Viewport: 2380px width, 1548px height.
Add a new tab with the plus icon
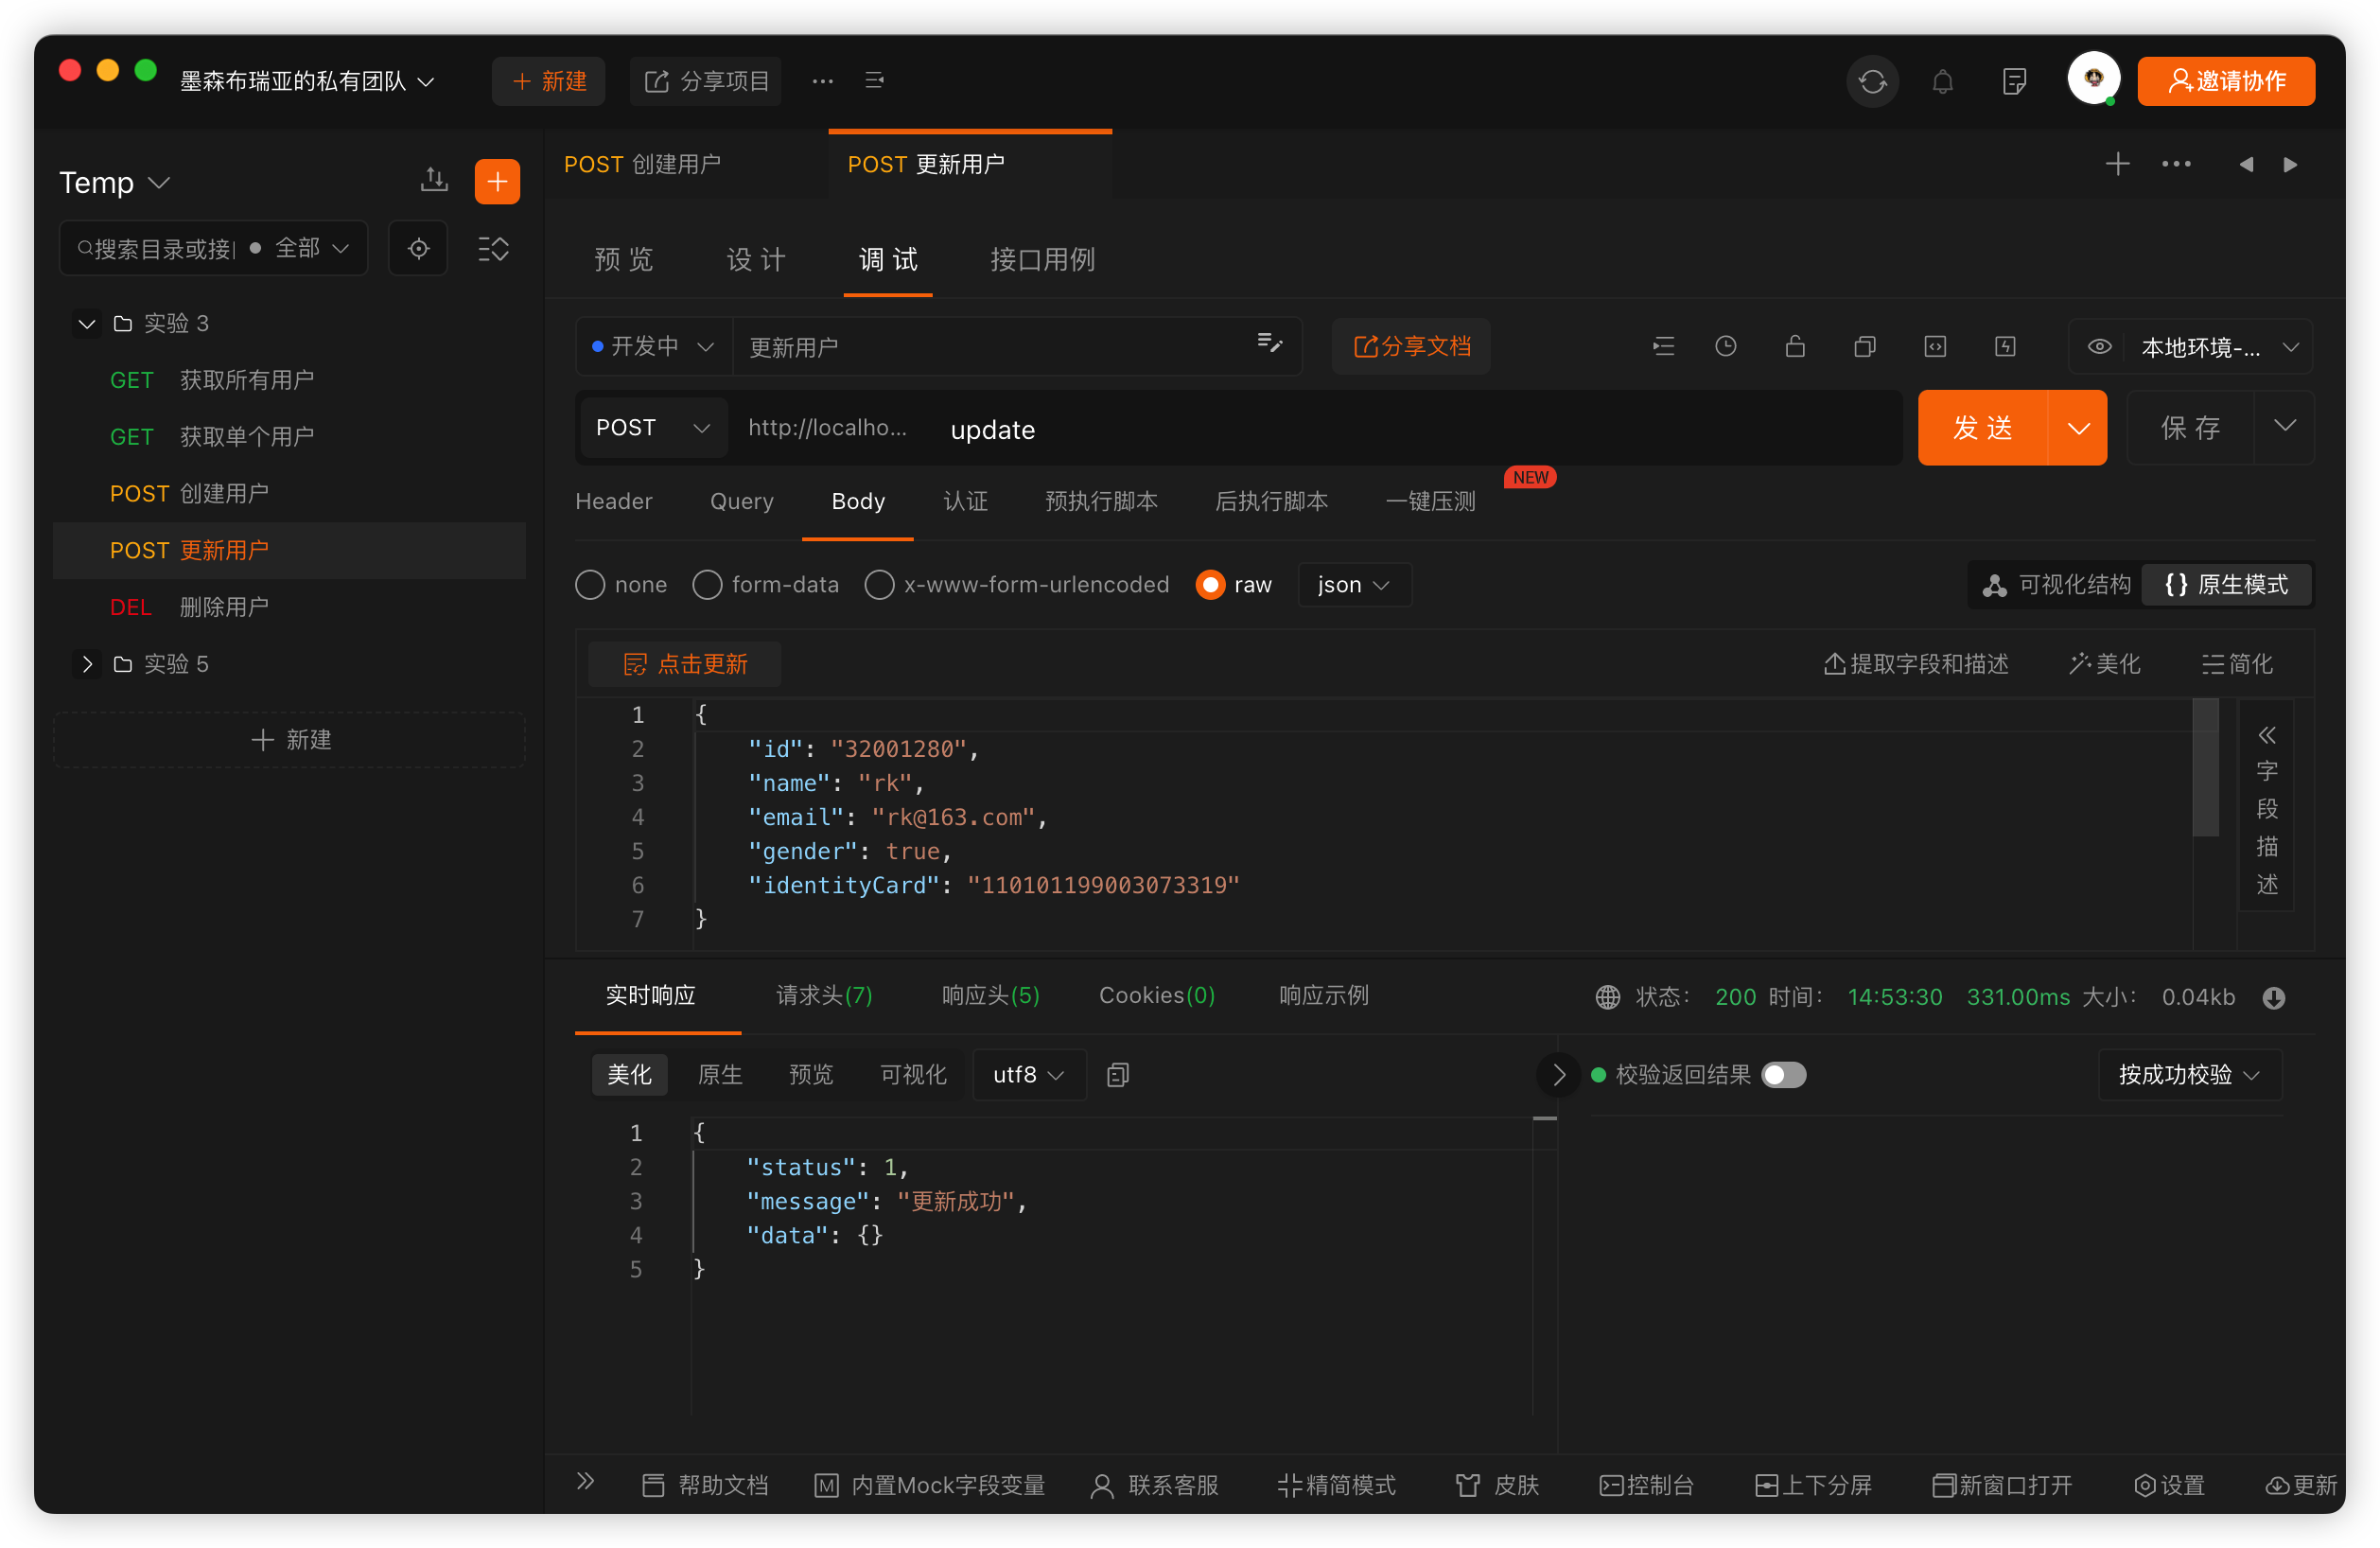tap(2117, 164)
